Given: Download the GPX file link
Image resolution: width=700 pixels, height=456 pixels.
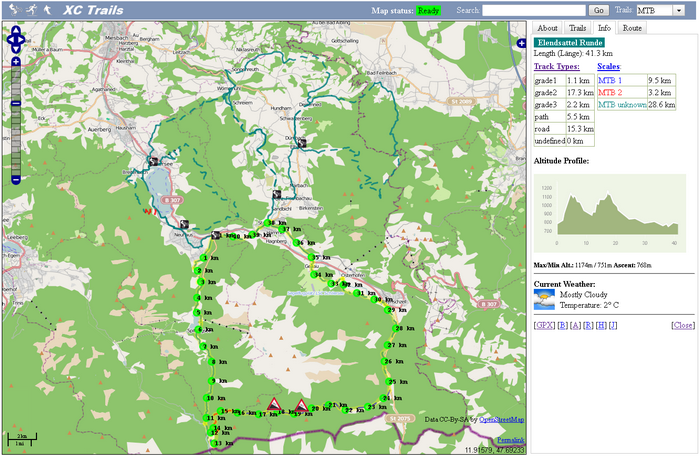Looking at the screenshot, I should tap(544, 325).
